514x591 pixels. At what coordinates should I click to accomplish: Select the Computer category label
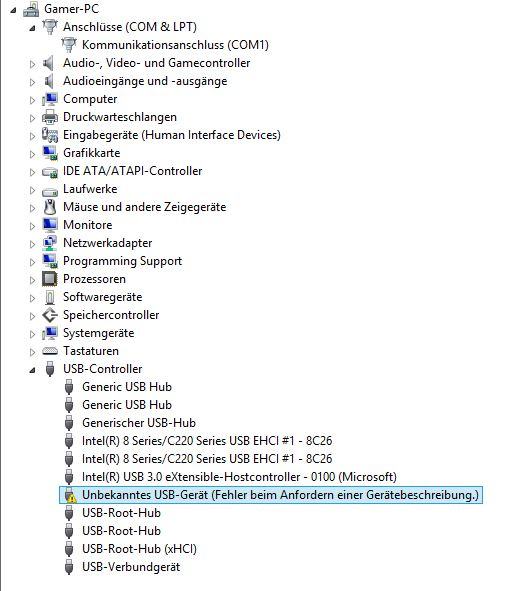coord(90,99)
